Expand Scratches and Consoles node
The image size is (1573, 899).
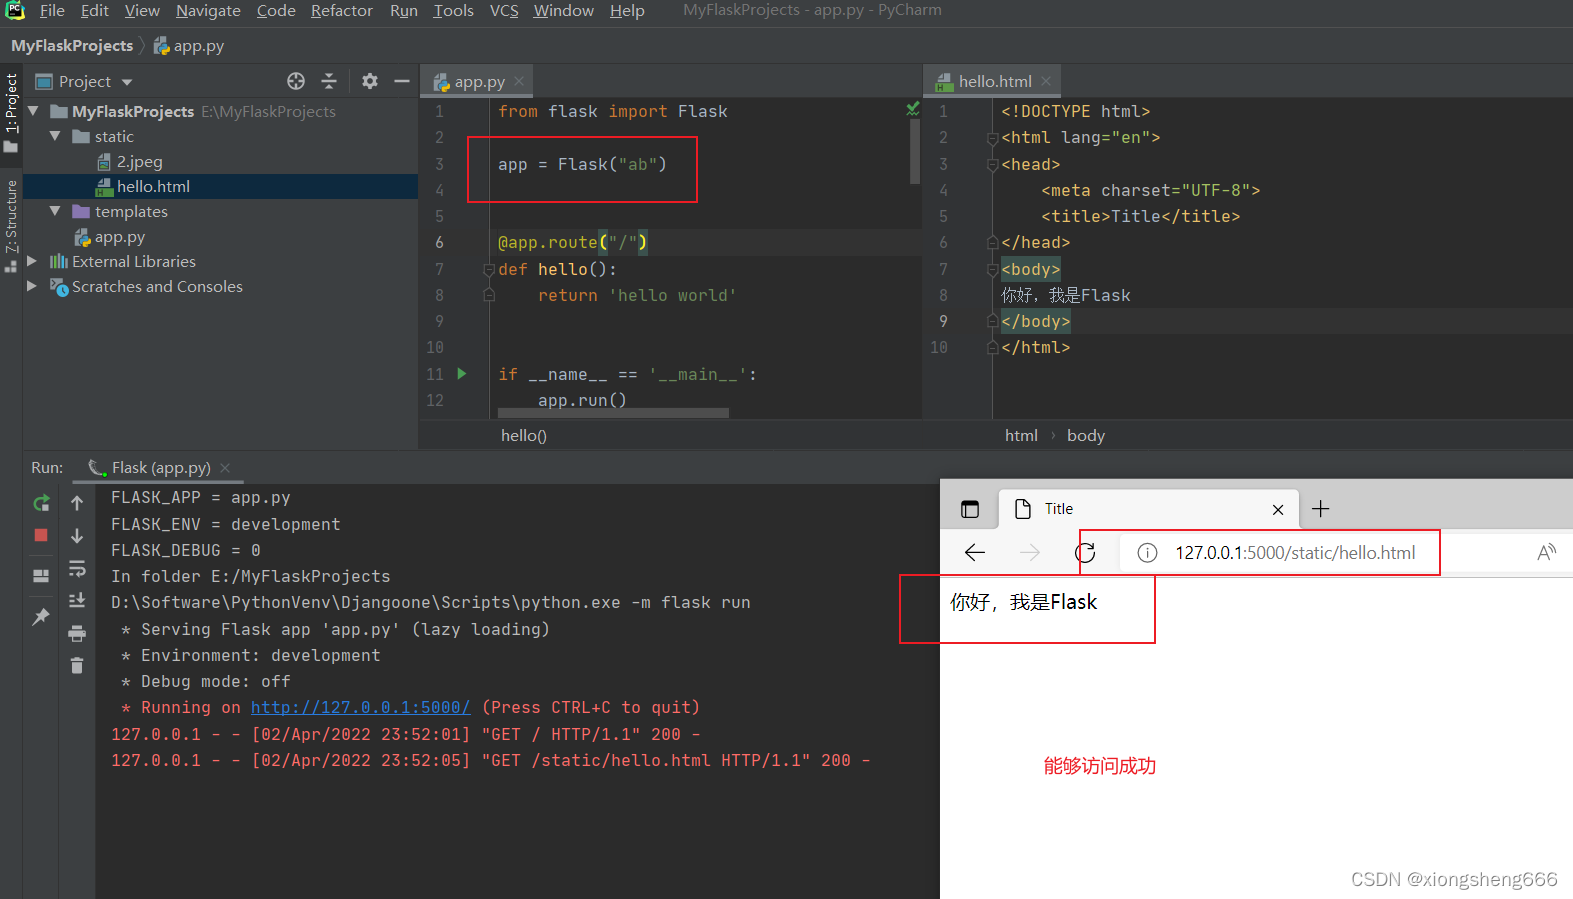[x=32, y=286]
